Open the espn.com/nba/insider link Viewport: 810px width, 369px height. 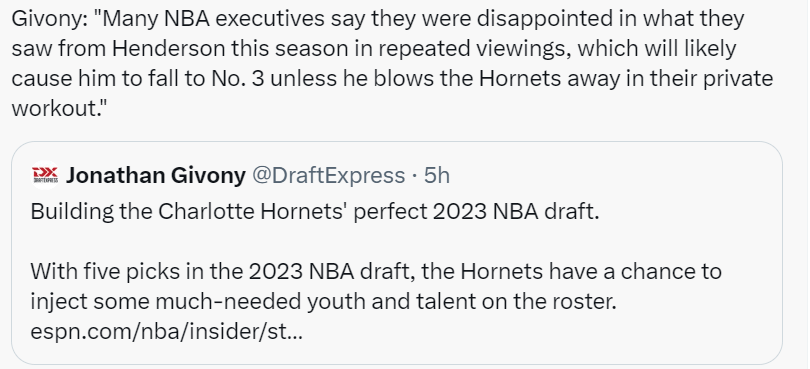(166, 332)
